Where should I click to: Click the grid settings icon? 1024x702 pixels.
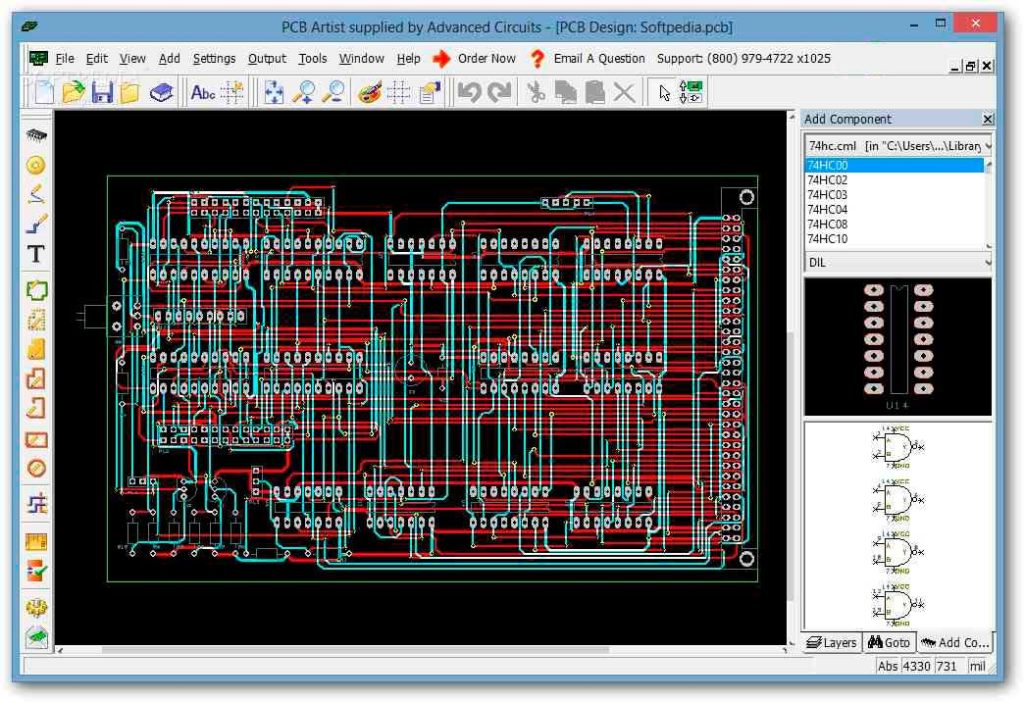[399, 93]
